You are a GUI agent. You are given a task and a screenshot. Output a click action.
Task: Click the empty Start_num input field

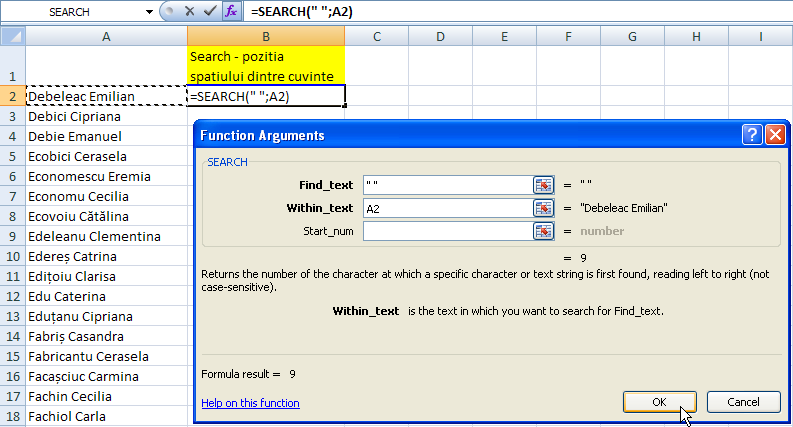click(448, 231)
